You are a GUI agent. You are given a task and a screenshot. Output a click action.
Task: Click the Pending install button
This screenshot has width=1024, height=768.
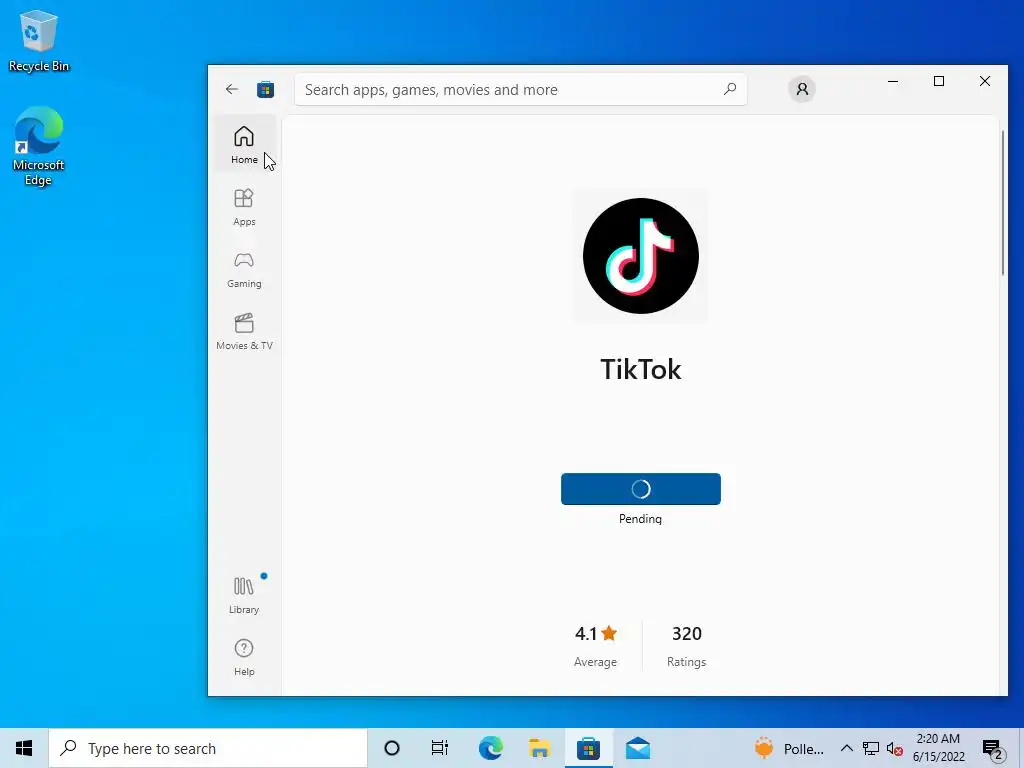pos(641,488)
